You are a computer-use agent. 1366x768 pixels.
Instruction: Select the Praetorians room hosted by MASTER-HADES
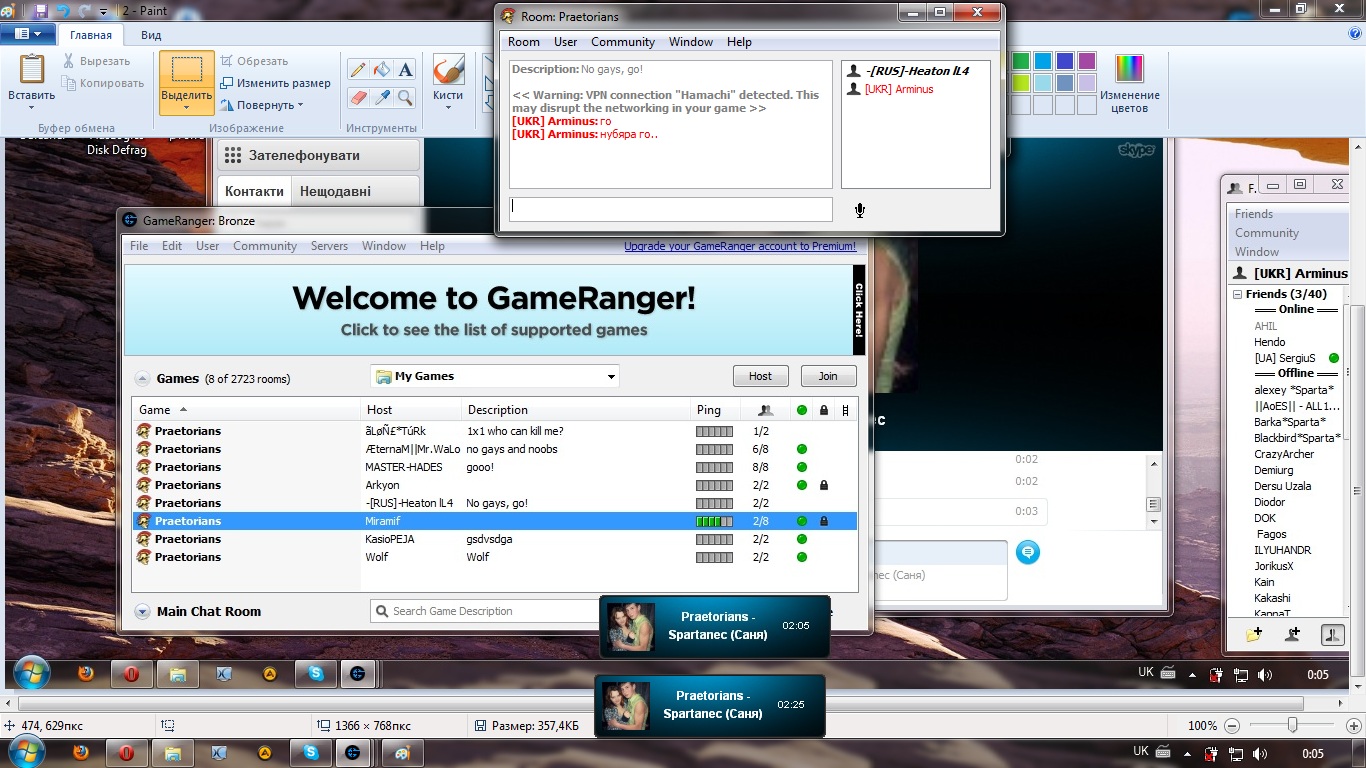(x=495, y=467)
